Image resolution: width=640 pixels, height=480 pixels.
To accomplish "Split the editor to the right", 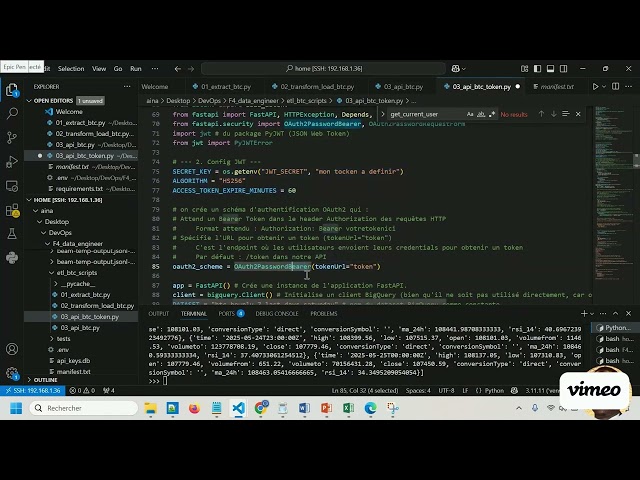I will (x=616, y=87).
